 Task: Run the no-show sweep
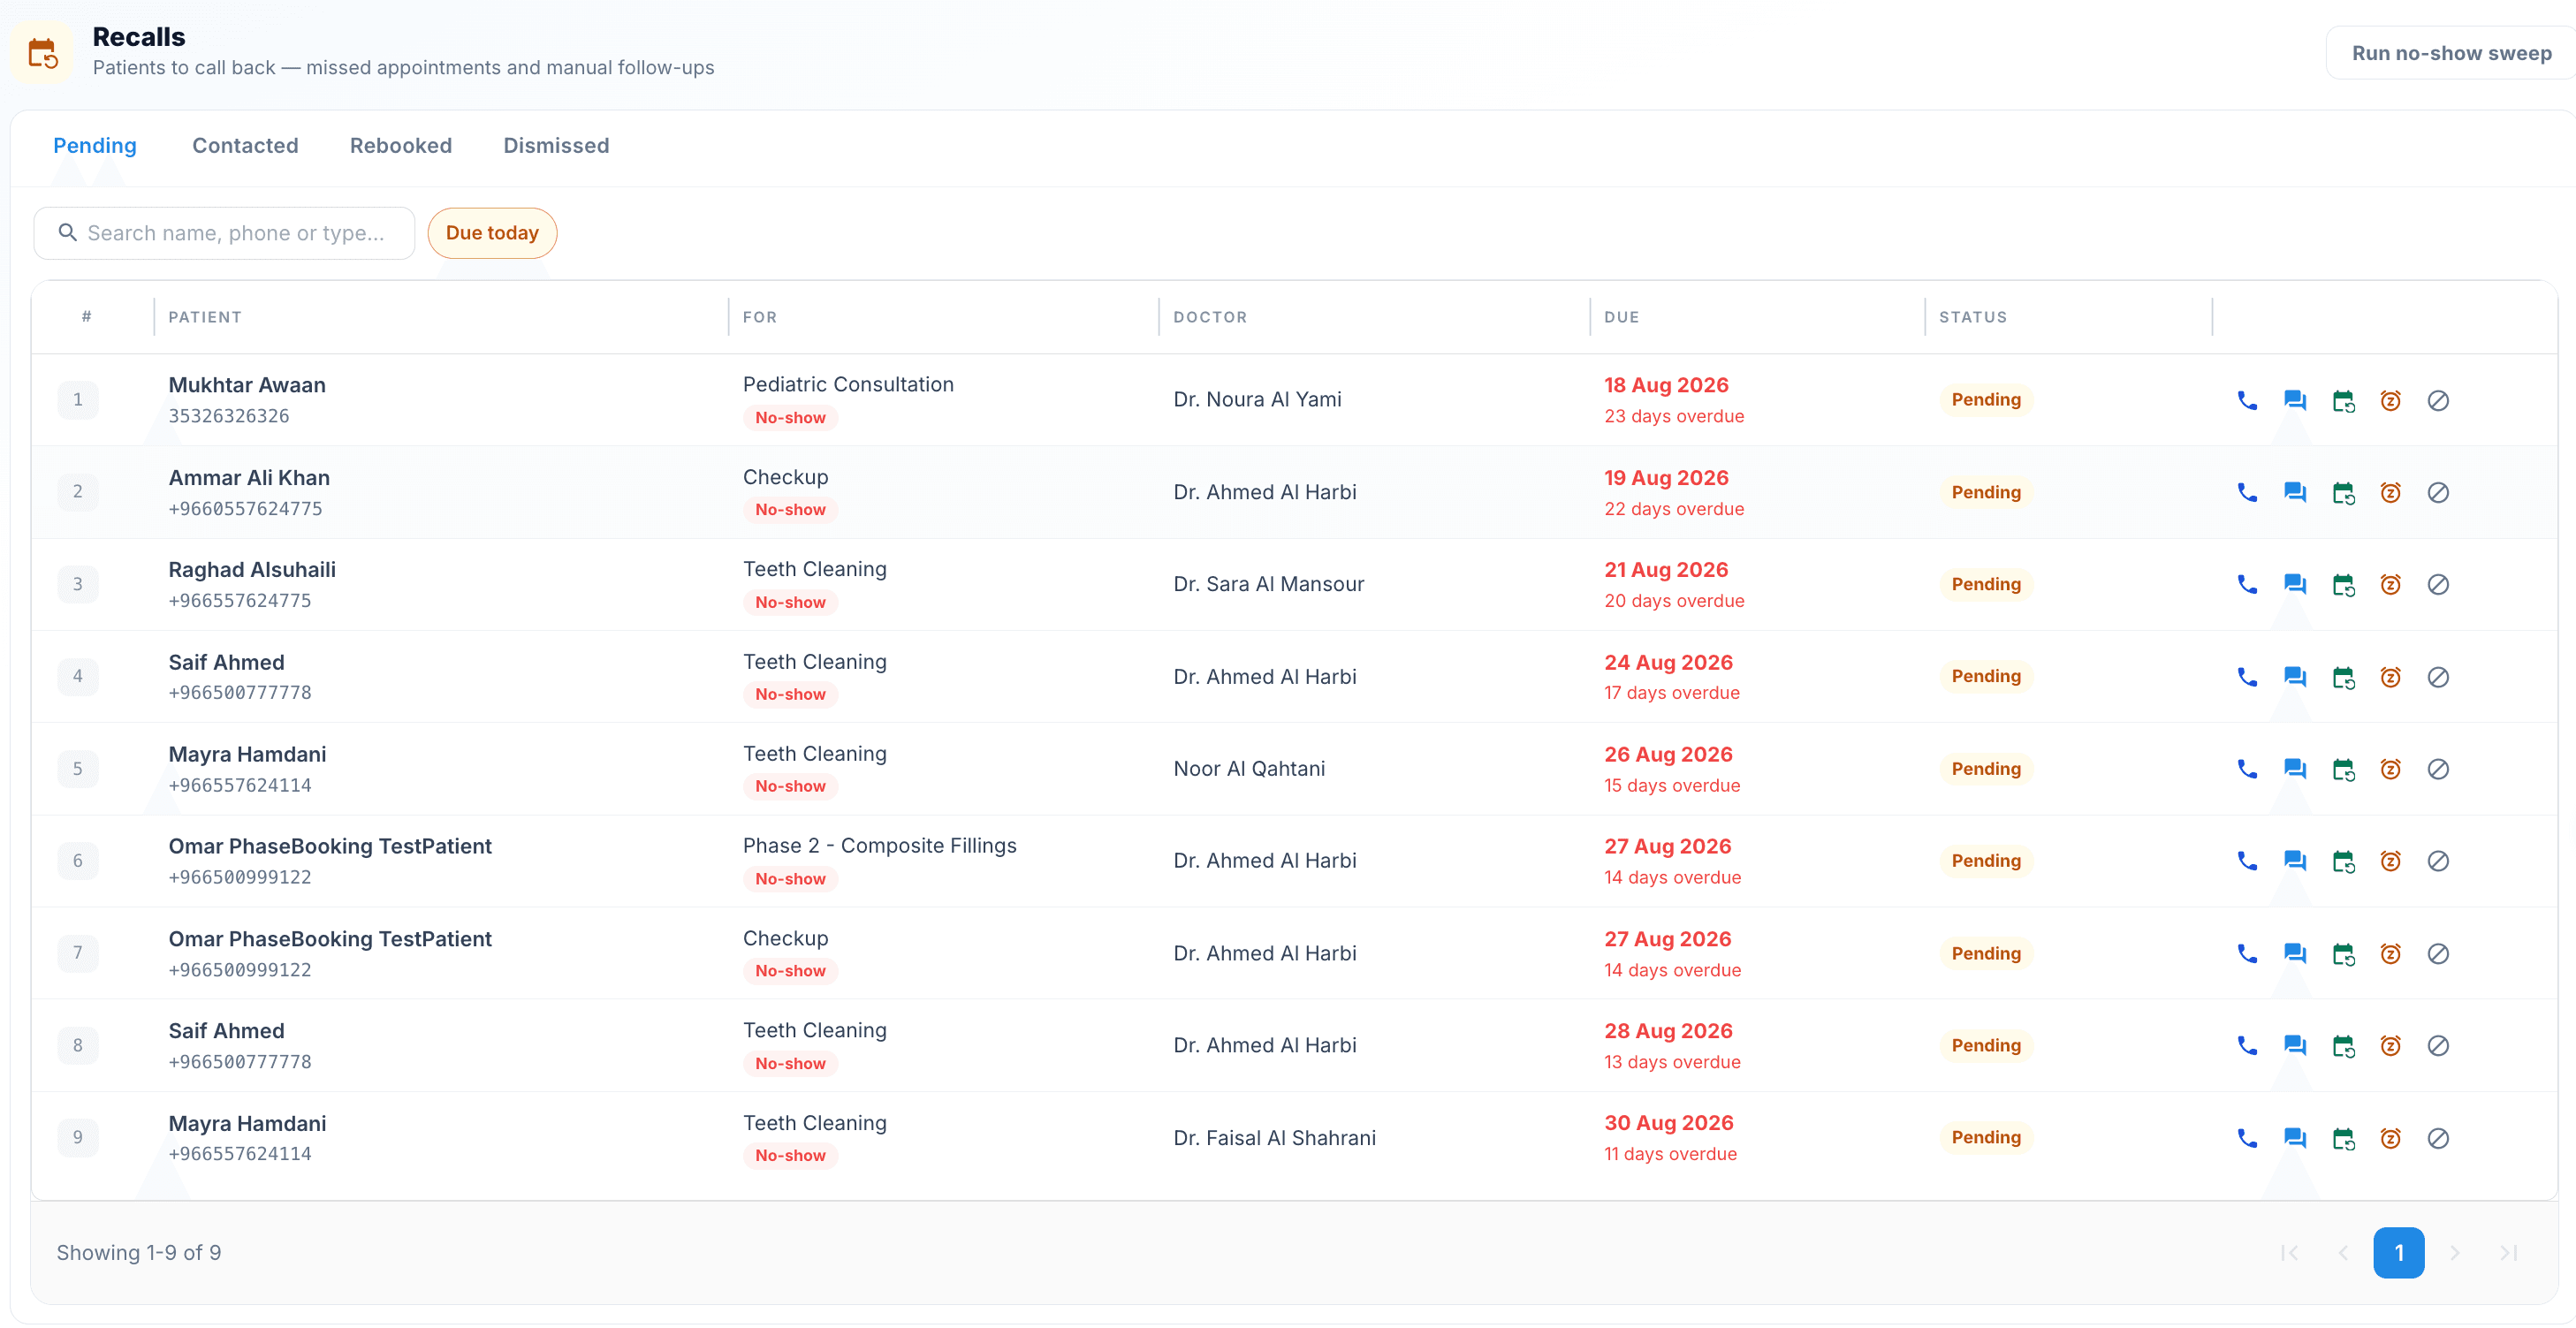coord(2451,53)
